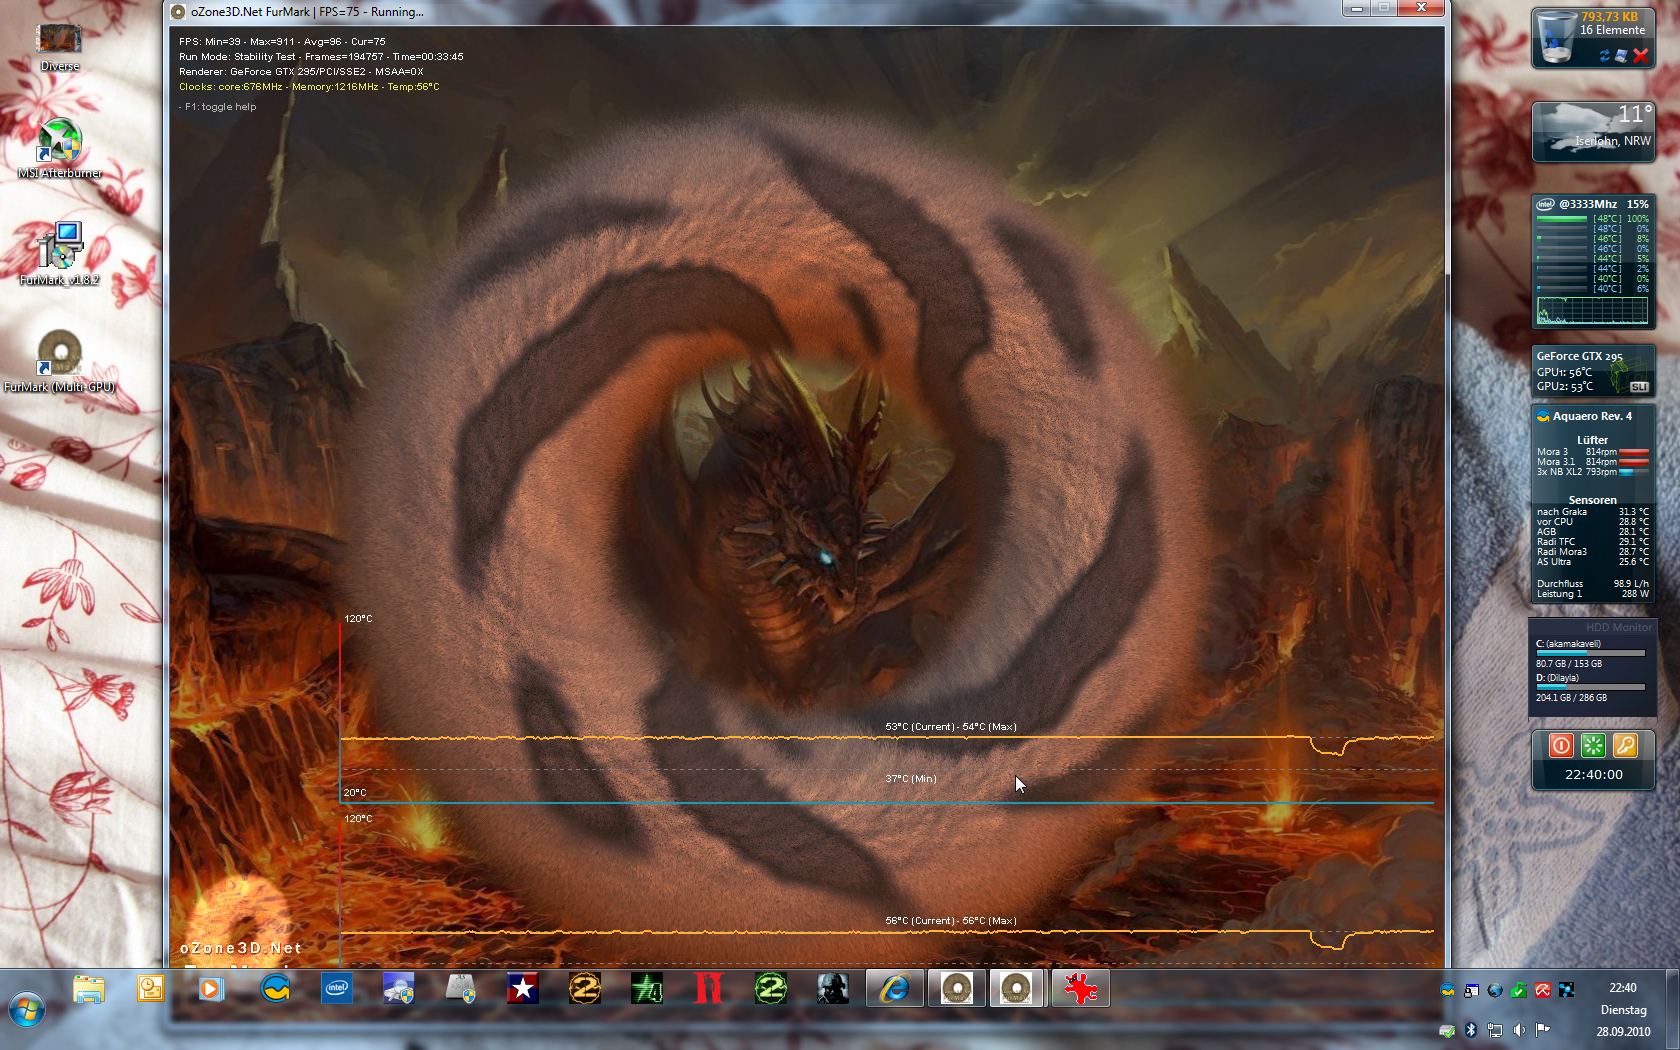1680x1050 pixels.
Task: Click the FurMark window title bar icon
Action: (178, 12)
